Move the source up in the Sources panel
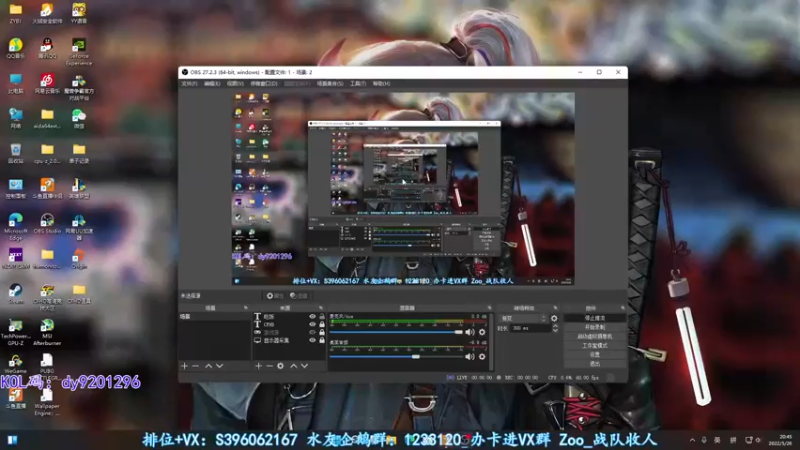Screen dimensions: 800x450 [x=293, y=366]
